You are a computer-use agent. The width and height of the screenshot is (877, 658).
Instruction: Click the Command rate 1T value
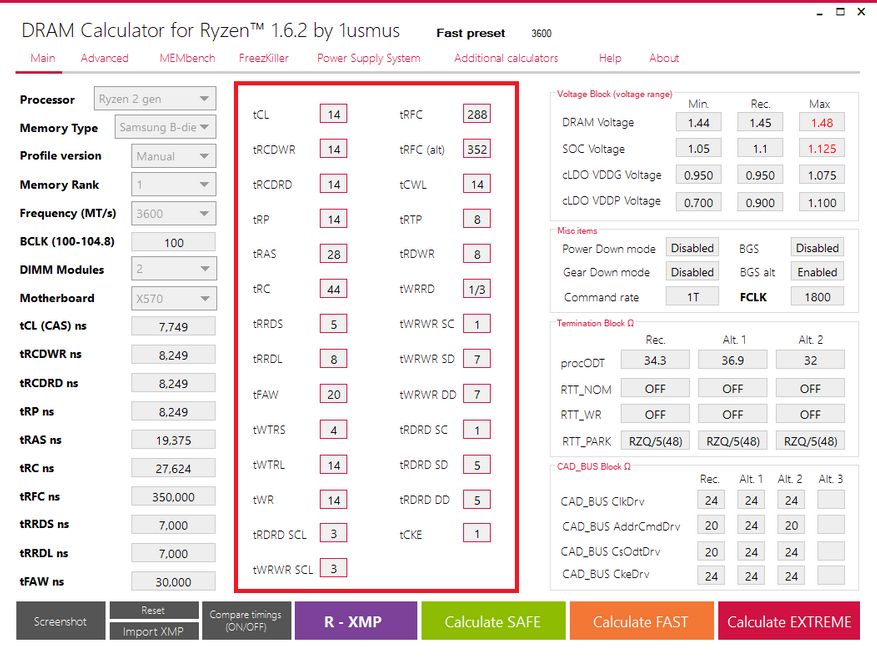tap(692, 297)
